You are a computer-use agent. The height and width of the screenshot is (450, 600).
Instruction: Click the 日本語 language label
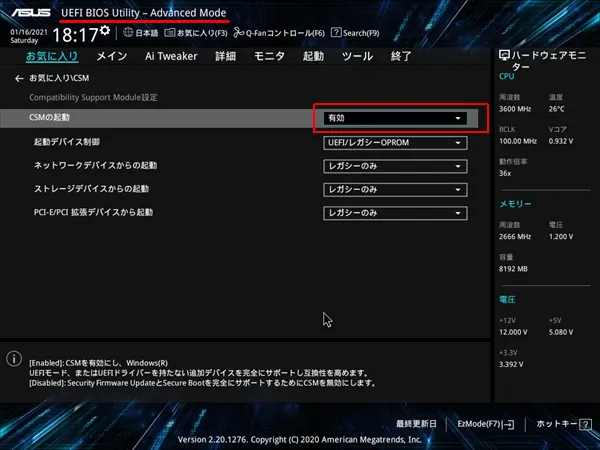pyautogui.click(x=147, y=33)
